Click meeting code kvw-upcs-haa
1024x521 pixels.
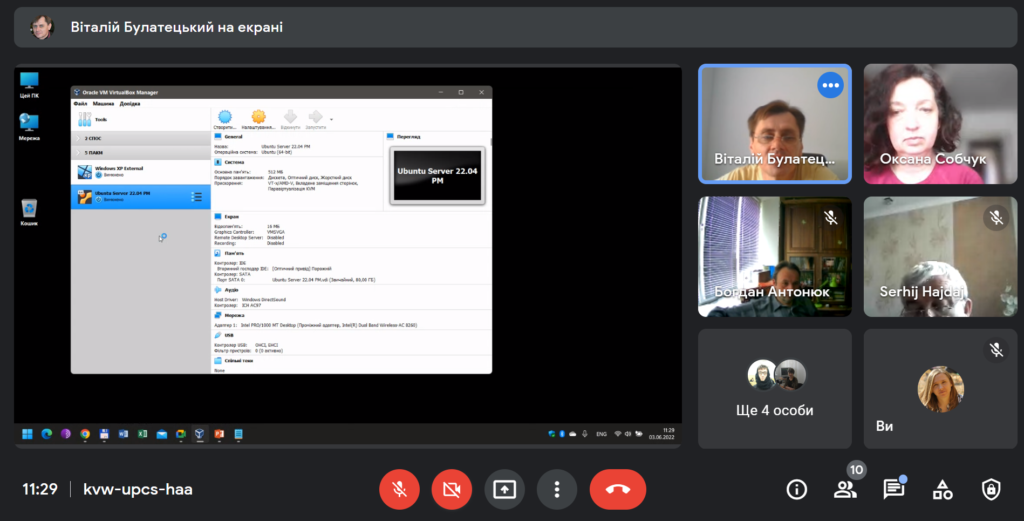[x=138, y=489]
